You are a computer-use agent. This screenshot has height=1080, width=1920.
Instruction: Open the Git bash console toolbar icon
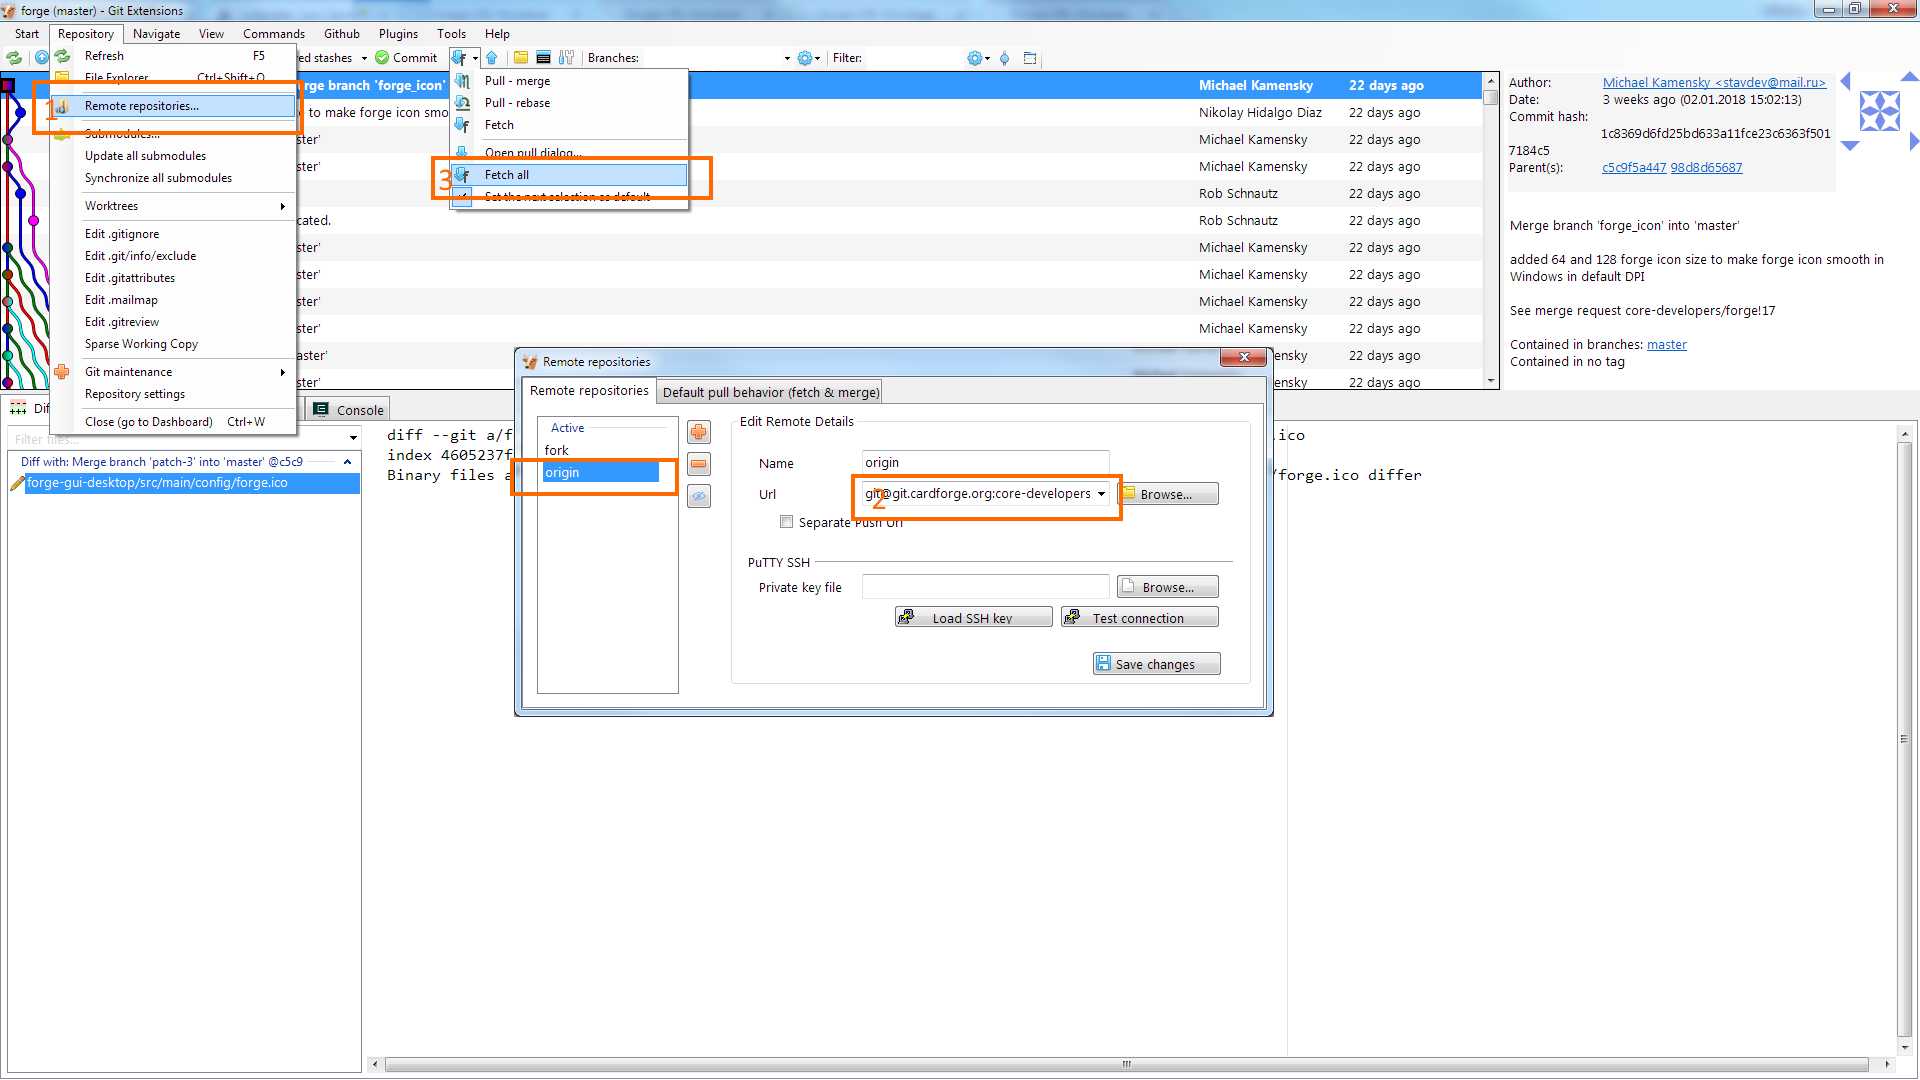(543, 58)
